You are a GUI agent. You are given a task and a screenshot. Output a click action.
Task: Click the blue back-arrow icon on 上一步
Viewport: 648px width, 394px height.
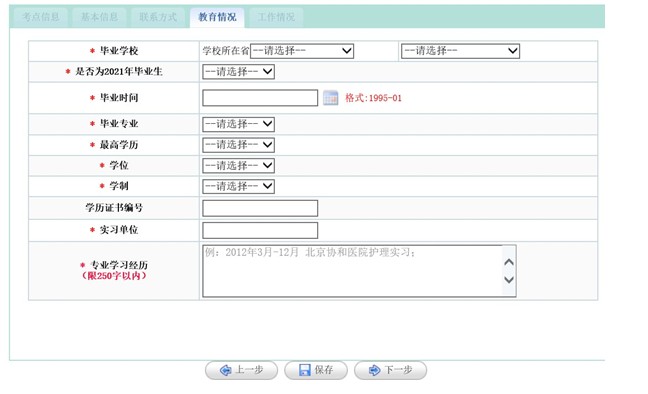pyautogui.click(x=226, y=370)
